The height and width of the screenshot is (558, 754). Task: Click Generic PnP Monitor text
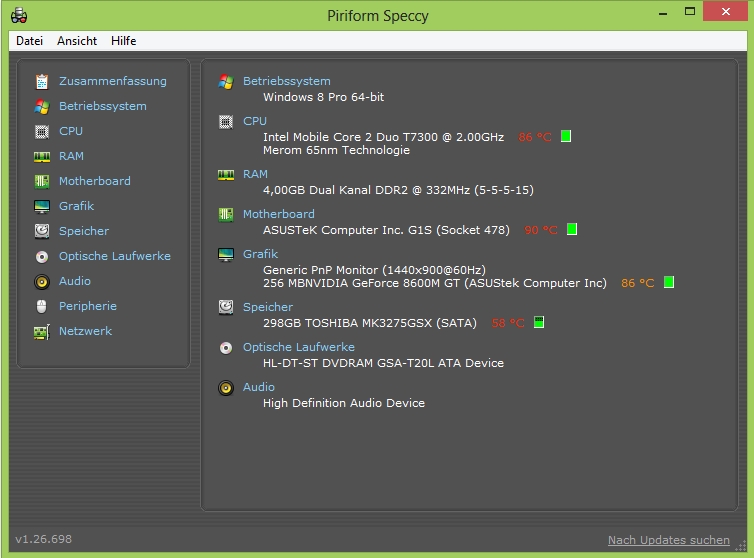(x=374, y=270)
